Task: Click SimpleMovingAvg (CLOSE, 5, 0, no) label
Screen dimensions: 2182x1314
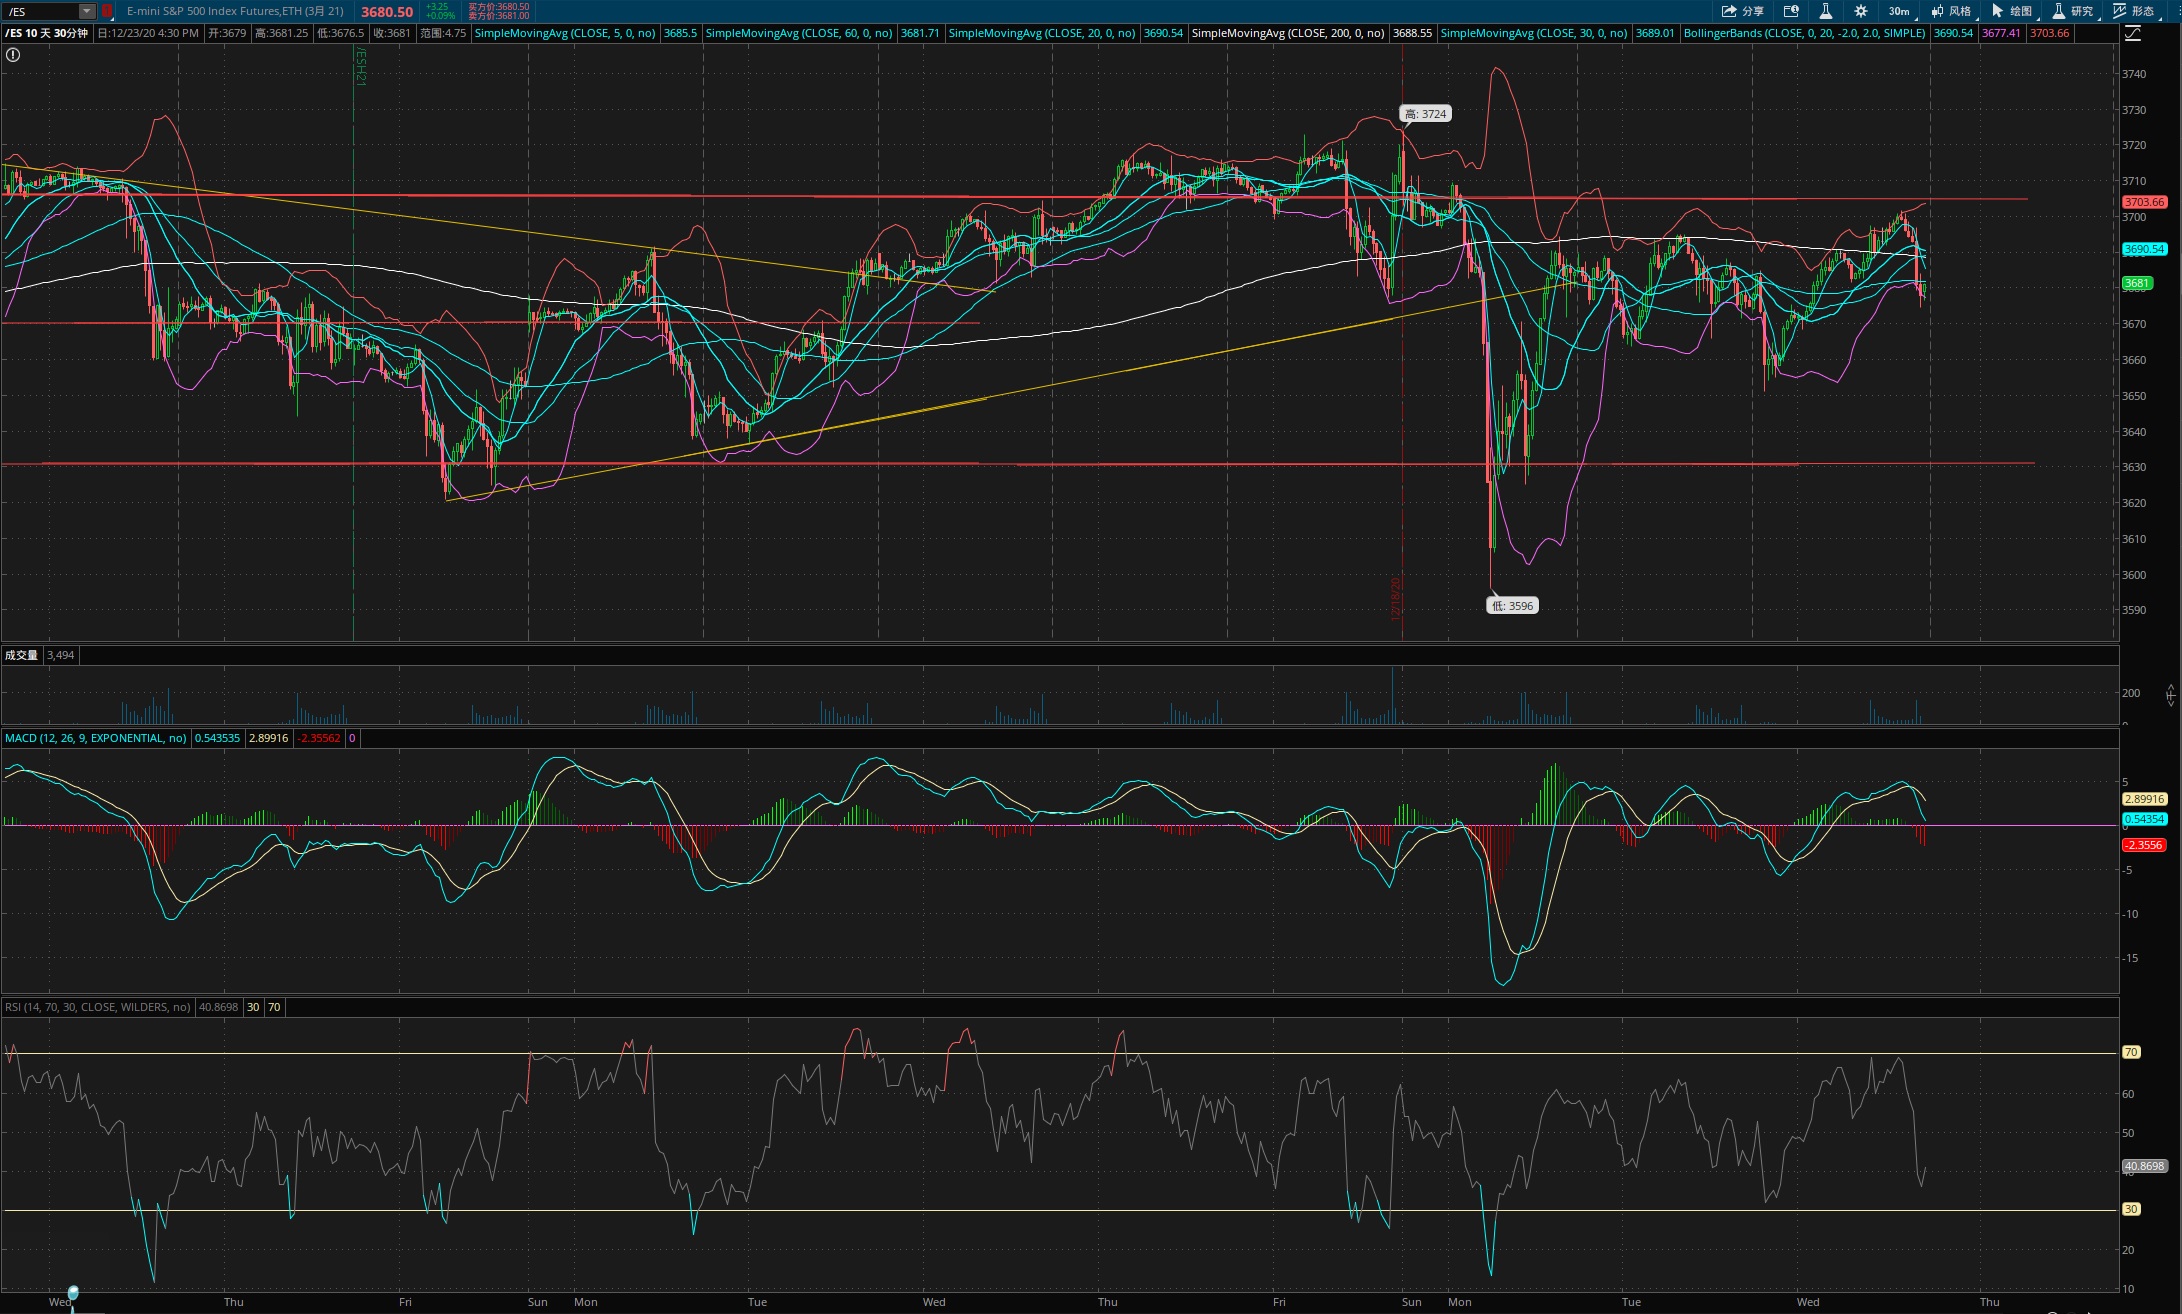Action: [565, 33]
